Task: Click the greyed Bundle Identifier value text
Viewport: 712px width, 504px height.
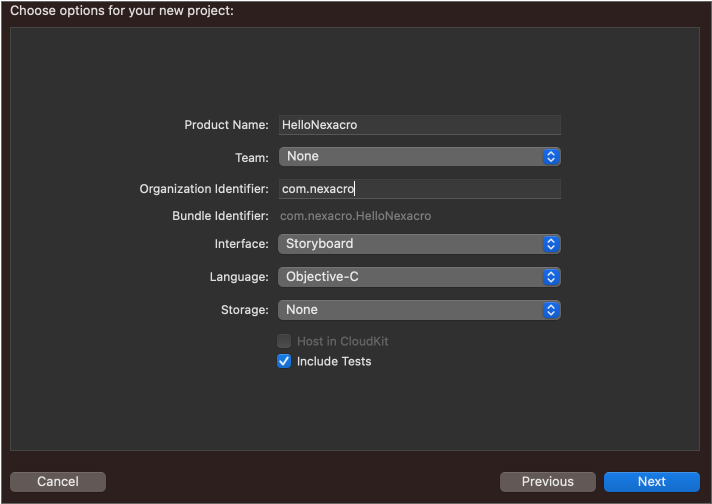Action: click(355, 216)
